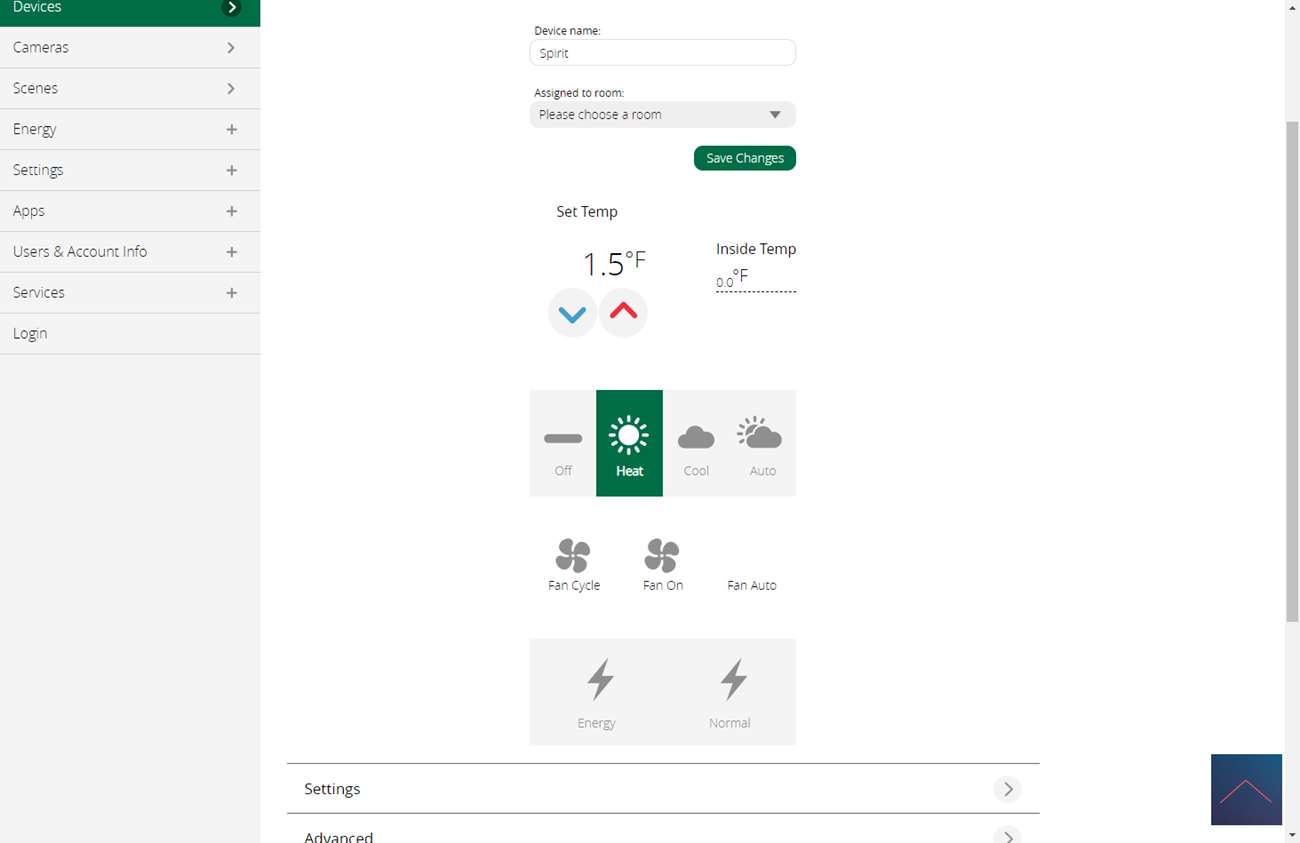The width and height of the screenshot is (1300, 843).
Task: Expand the Advanced section
Action: [1008, 835]
